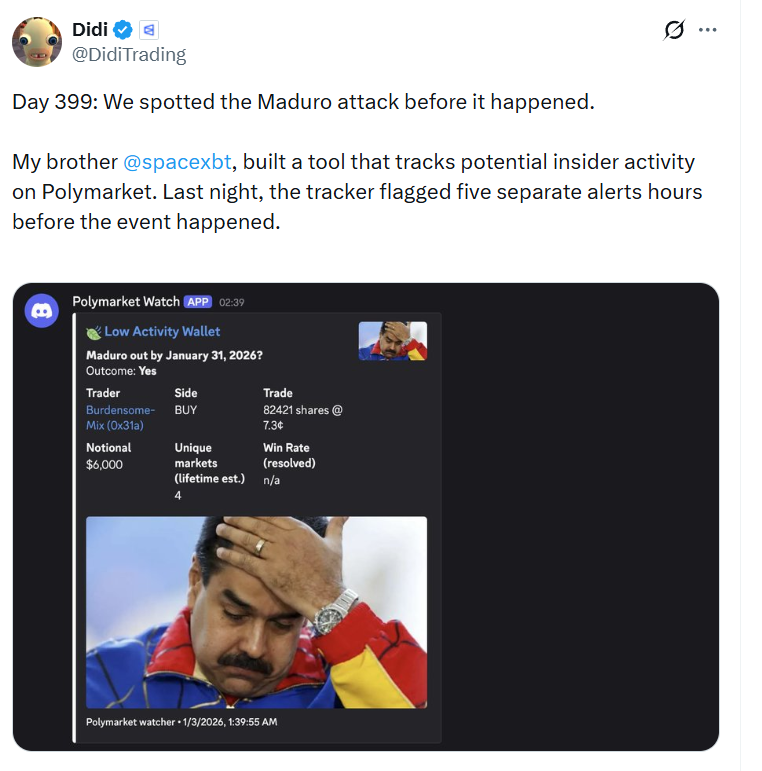This screenshot has height=771, width=762.
Task: Click the affiliate badge beside Didi's name
Action: (x=148, y=30)
